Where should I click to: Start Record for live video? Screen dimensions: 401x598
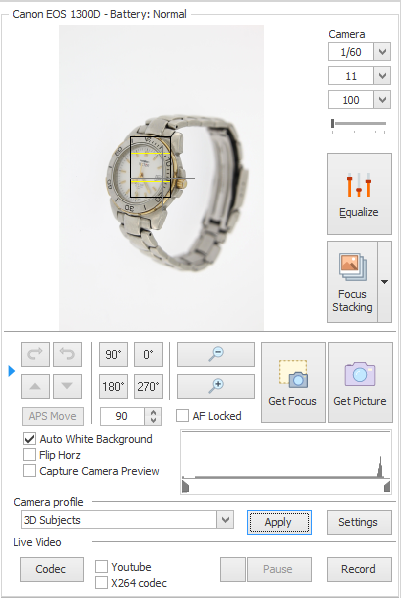click(359, 569)
